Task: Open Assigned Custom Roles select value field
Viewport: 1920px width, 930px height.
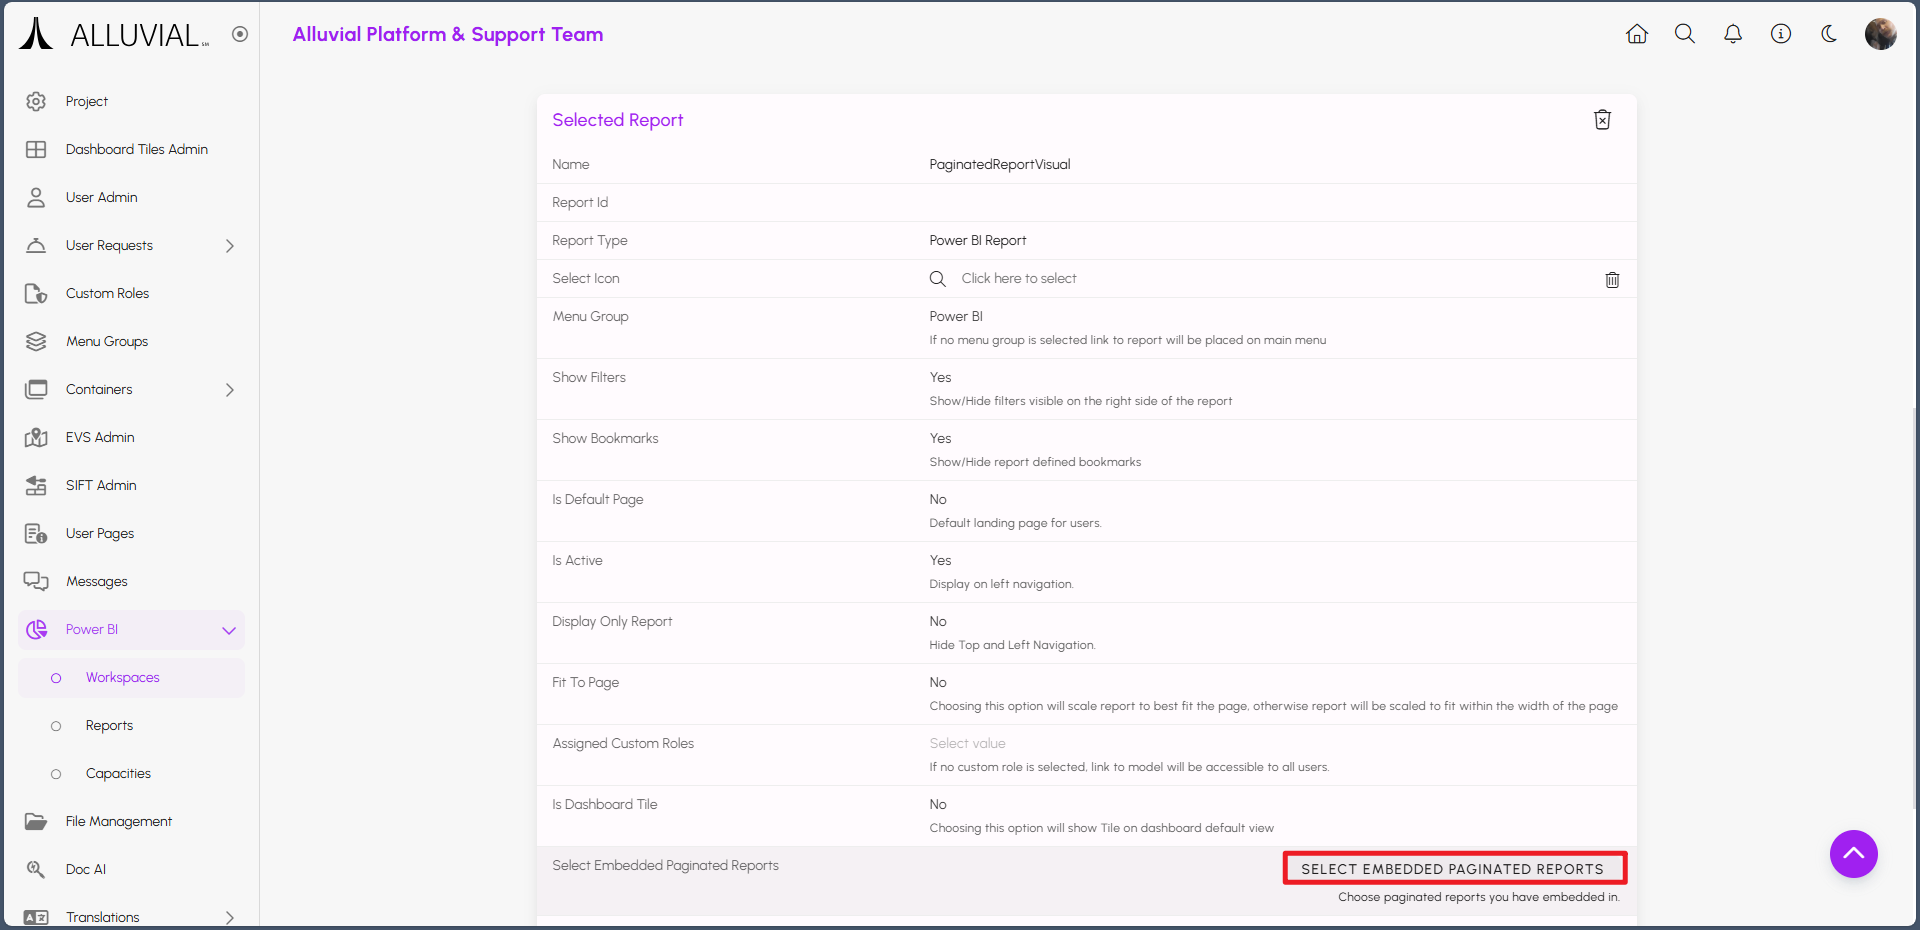Action: pyautogui.click(x=967, y=744)
